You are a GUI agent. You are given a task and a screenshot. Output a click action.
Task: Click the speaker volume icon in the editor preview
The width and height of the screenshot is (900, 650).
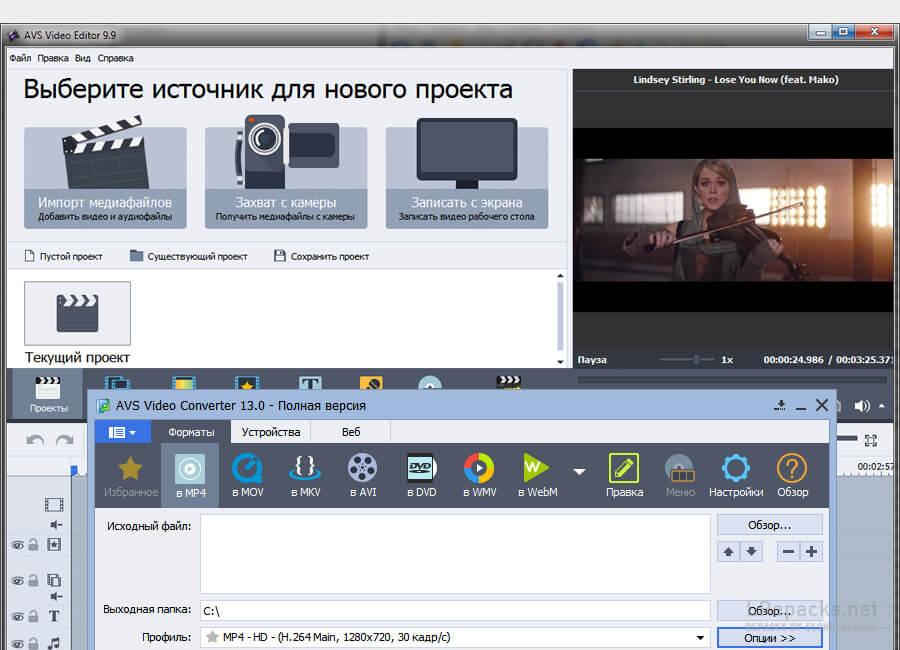coord(862,406)
